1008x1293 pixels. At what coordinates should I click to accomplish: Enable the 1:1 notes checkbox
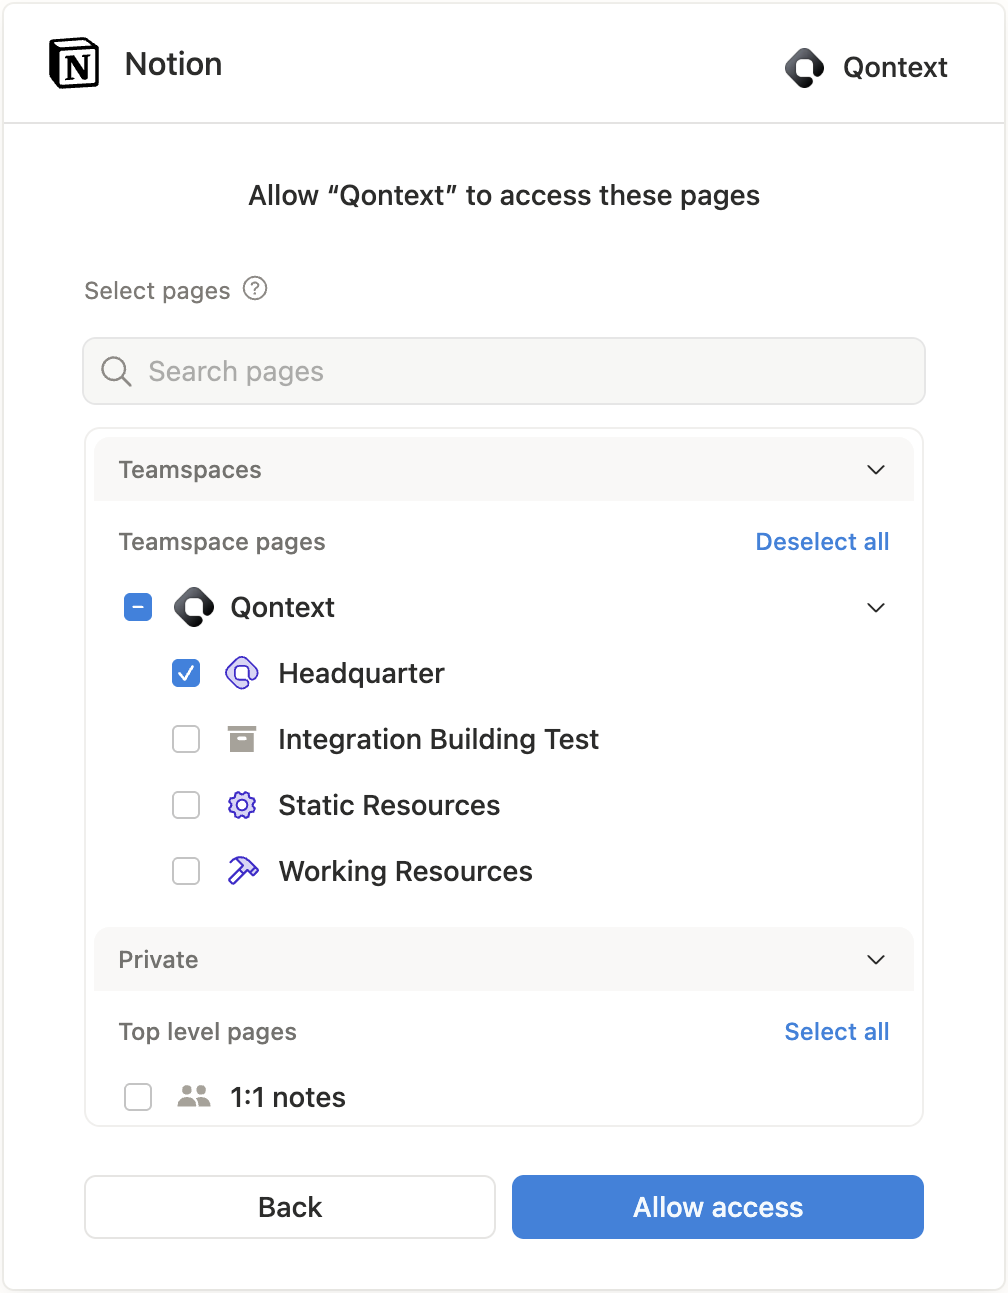pyautogui.click(x=137, y=1096)
